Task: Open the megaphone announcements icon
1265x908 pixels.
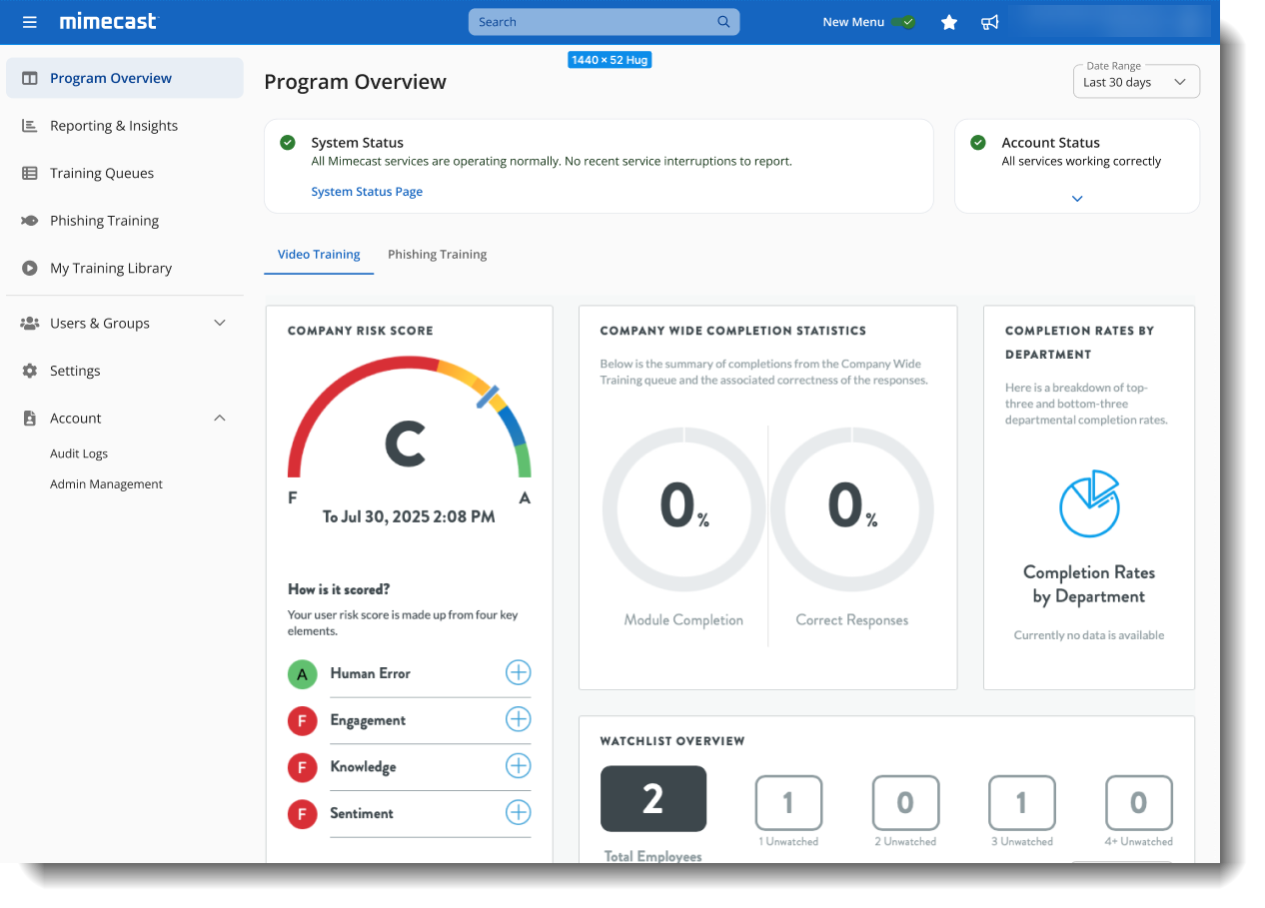Action: coord(990,22)
